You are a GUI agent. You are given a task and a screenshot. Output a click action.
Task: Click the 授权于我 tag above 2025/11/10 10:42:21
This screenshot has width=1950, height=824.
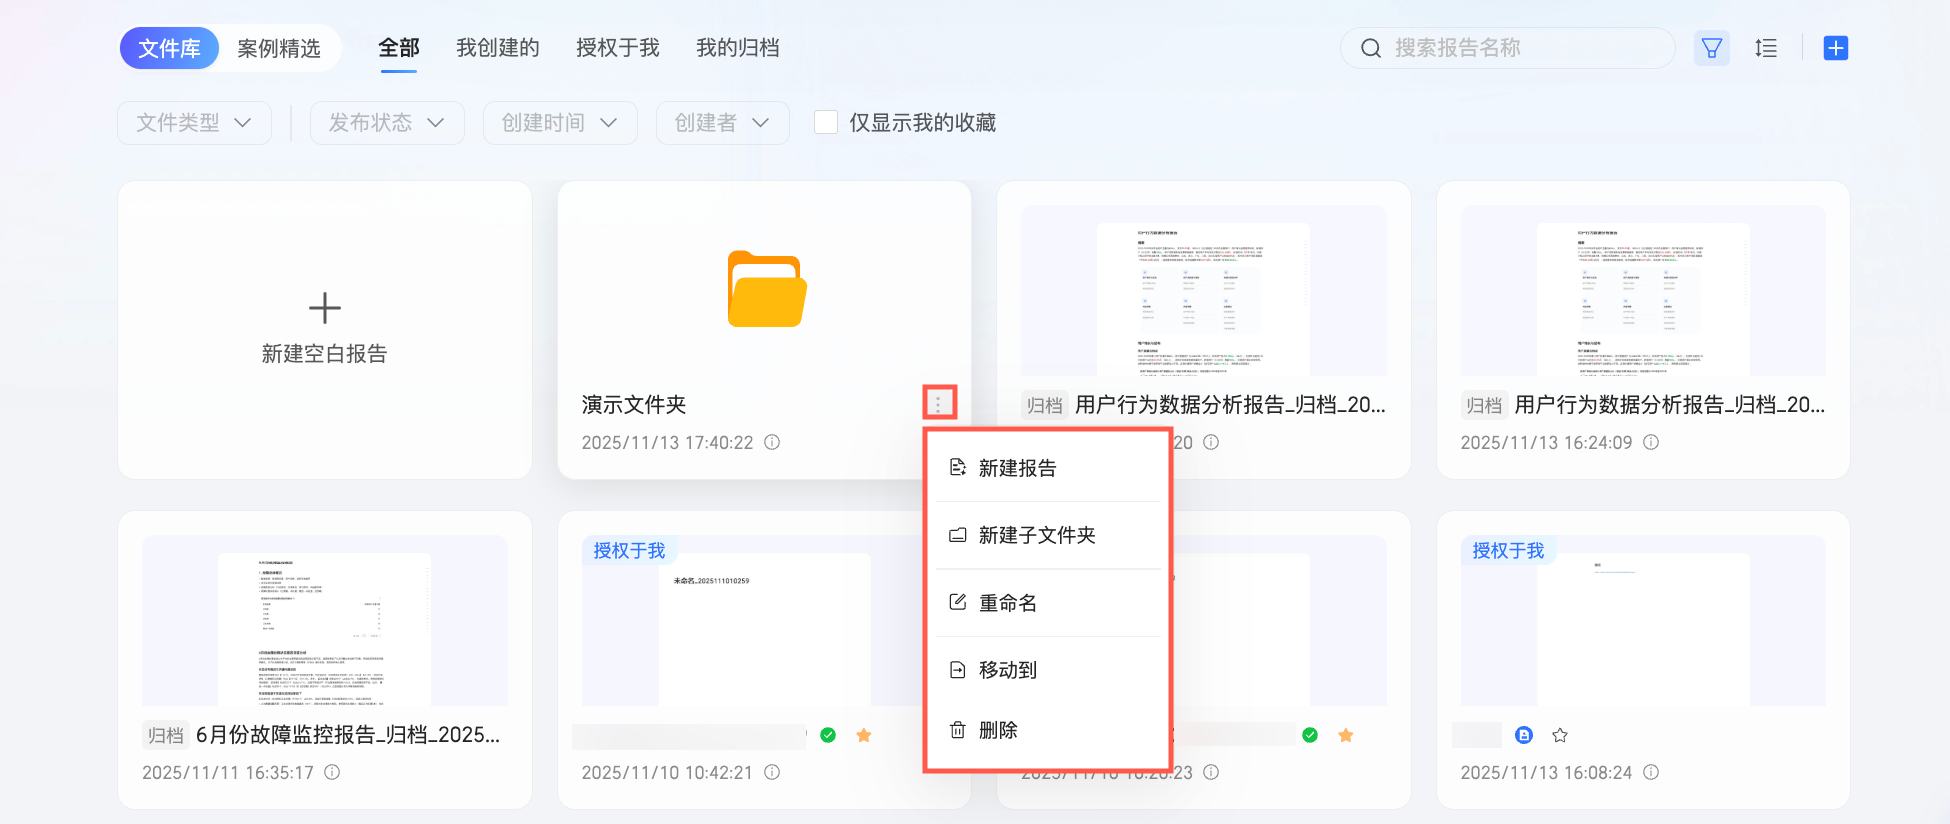(x=629, y=550)
